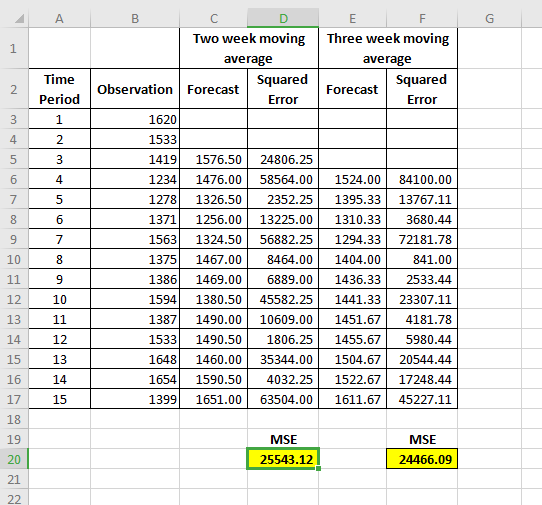The width and height of the screenshot is (542, 505).
Task: Select squared error cell 58564.00
Action: [283, 179]
